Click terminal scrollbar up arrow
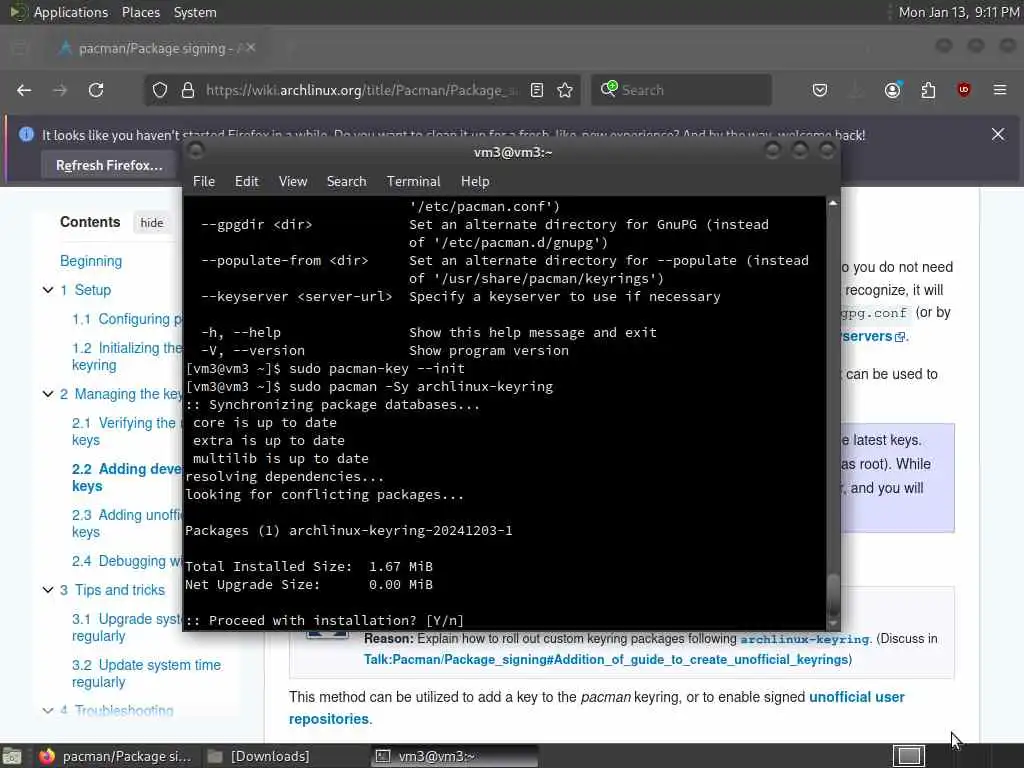This screenshot has height=768, width=1024. pyautogui.click(x=833, y=204)
